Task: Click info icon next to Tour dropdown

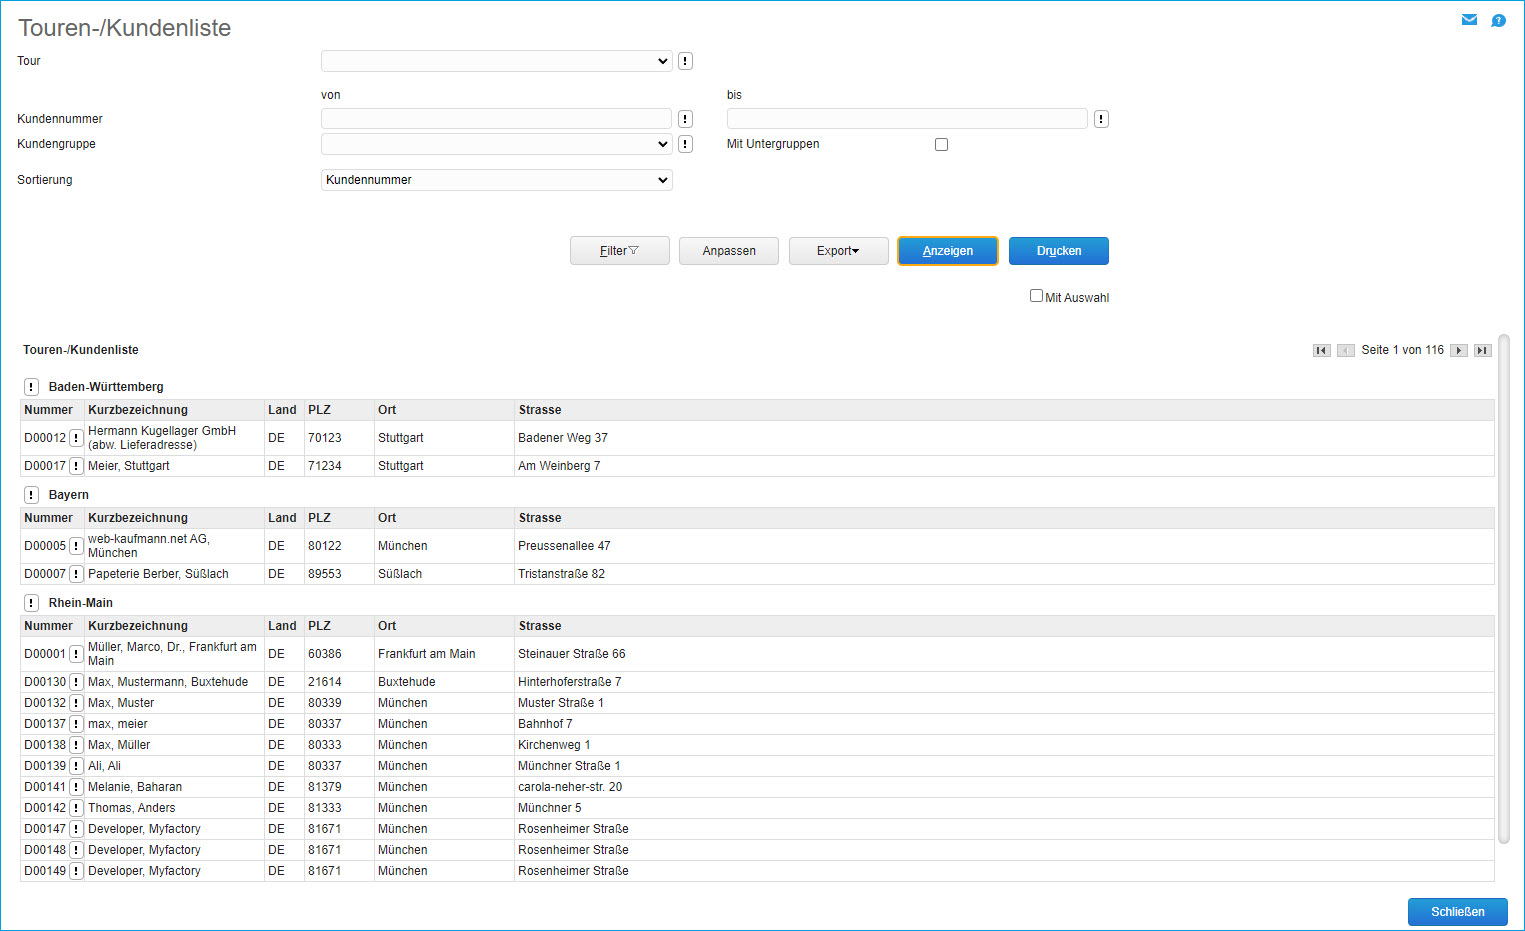Action: click(685, 61)
